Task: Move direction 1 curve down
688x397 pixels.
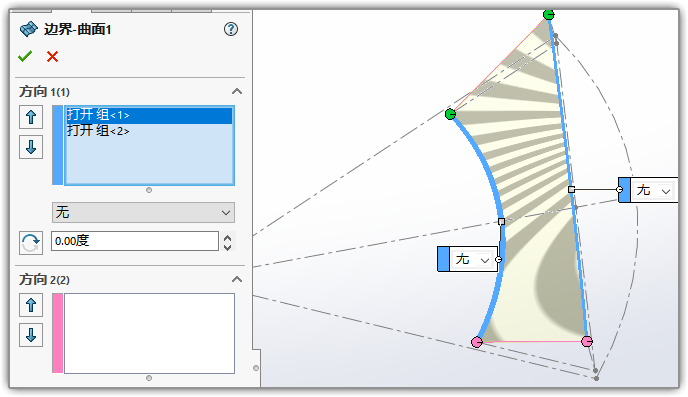Action: (x=31, y=147)
